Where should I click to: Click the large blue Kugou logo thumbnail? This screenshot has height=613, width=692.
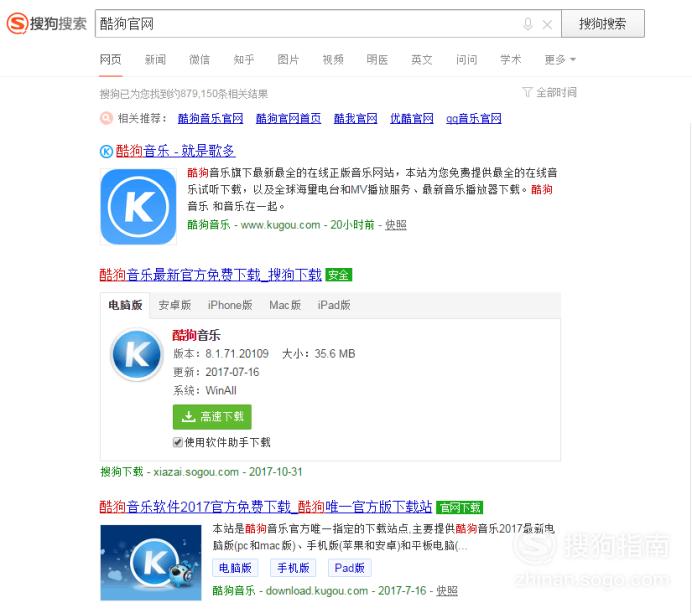[139, 207]
